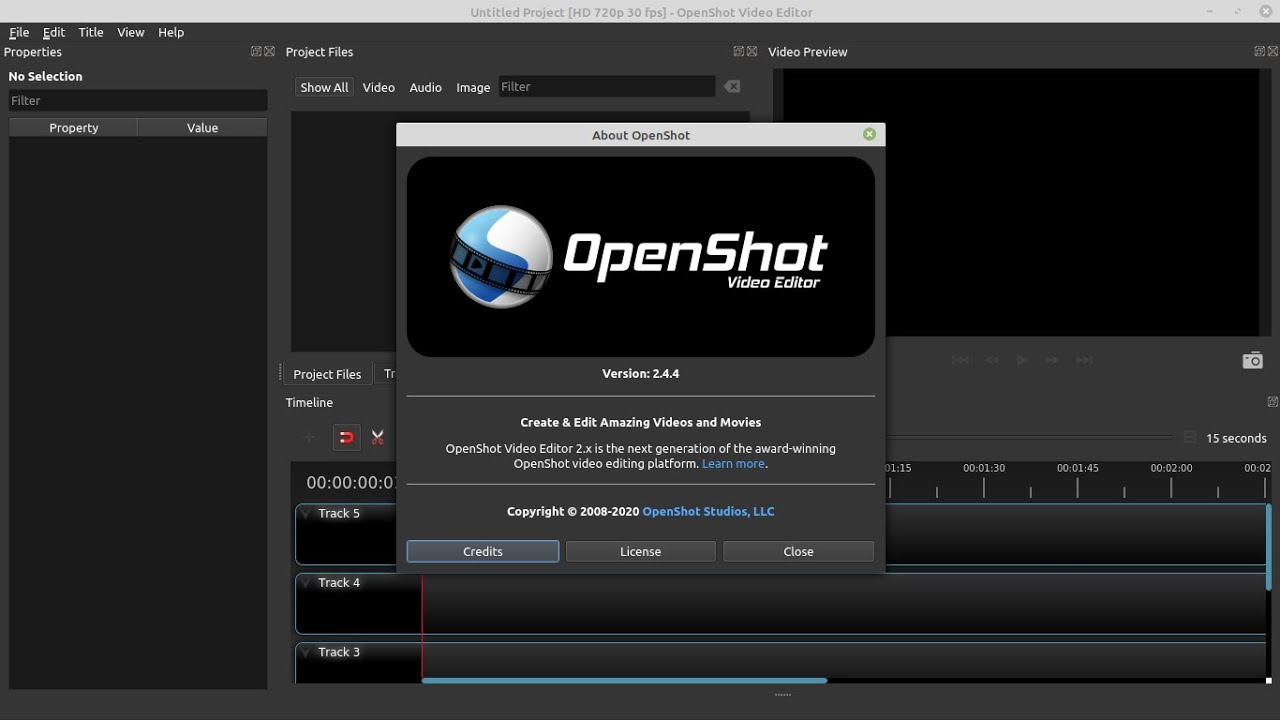
Task: Adjust the timeline zoom slider
Action: click(x=1030, y=438)
